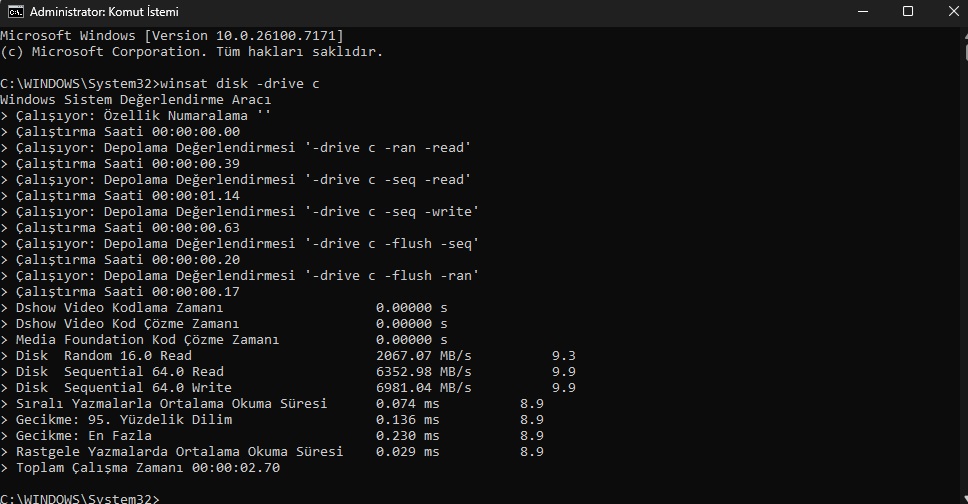Viewport: 968px width, 504px height.
Task: Click the 'Toplam Çalışma Zamanı' line
Action: click(140, 468)
